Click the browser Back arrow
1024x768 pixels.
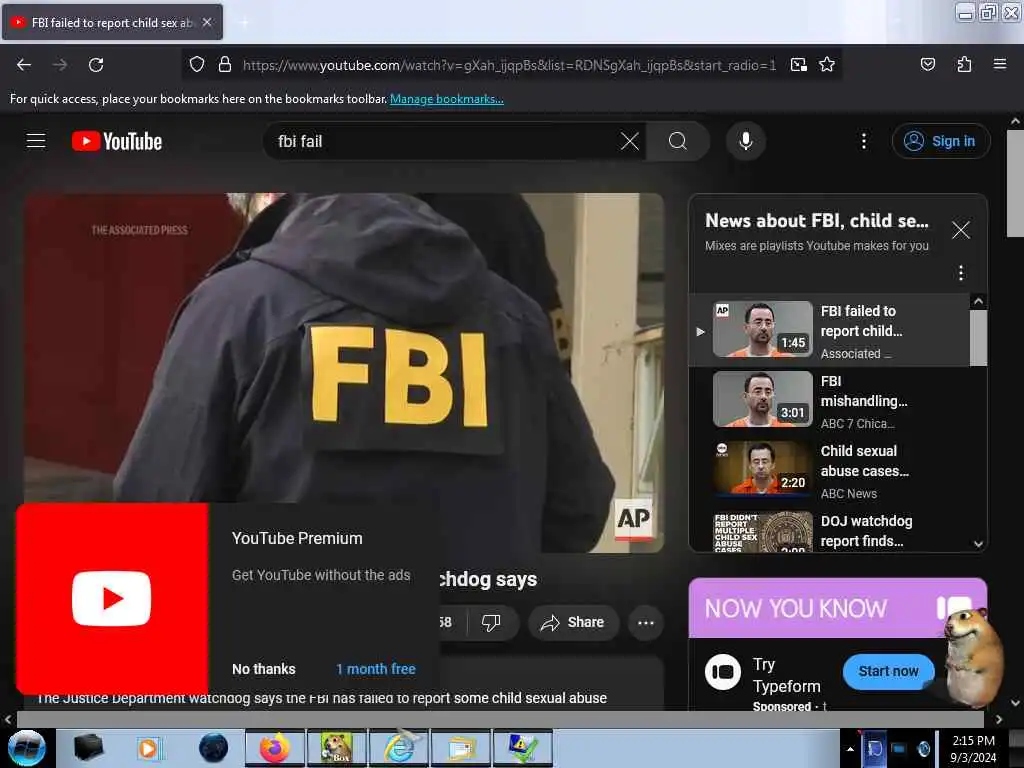click(x=24, y=65)
